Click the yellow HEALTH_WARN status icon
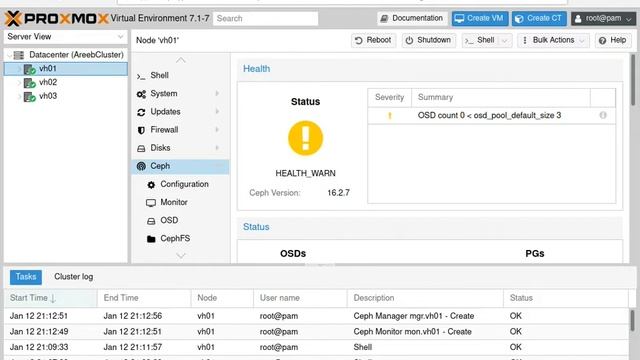Screen dimensions: 640x360 (x=305, y=138)
